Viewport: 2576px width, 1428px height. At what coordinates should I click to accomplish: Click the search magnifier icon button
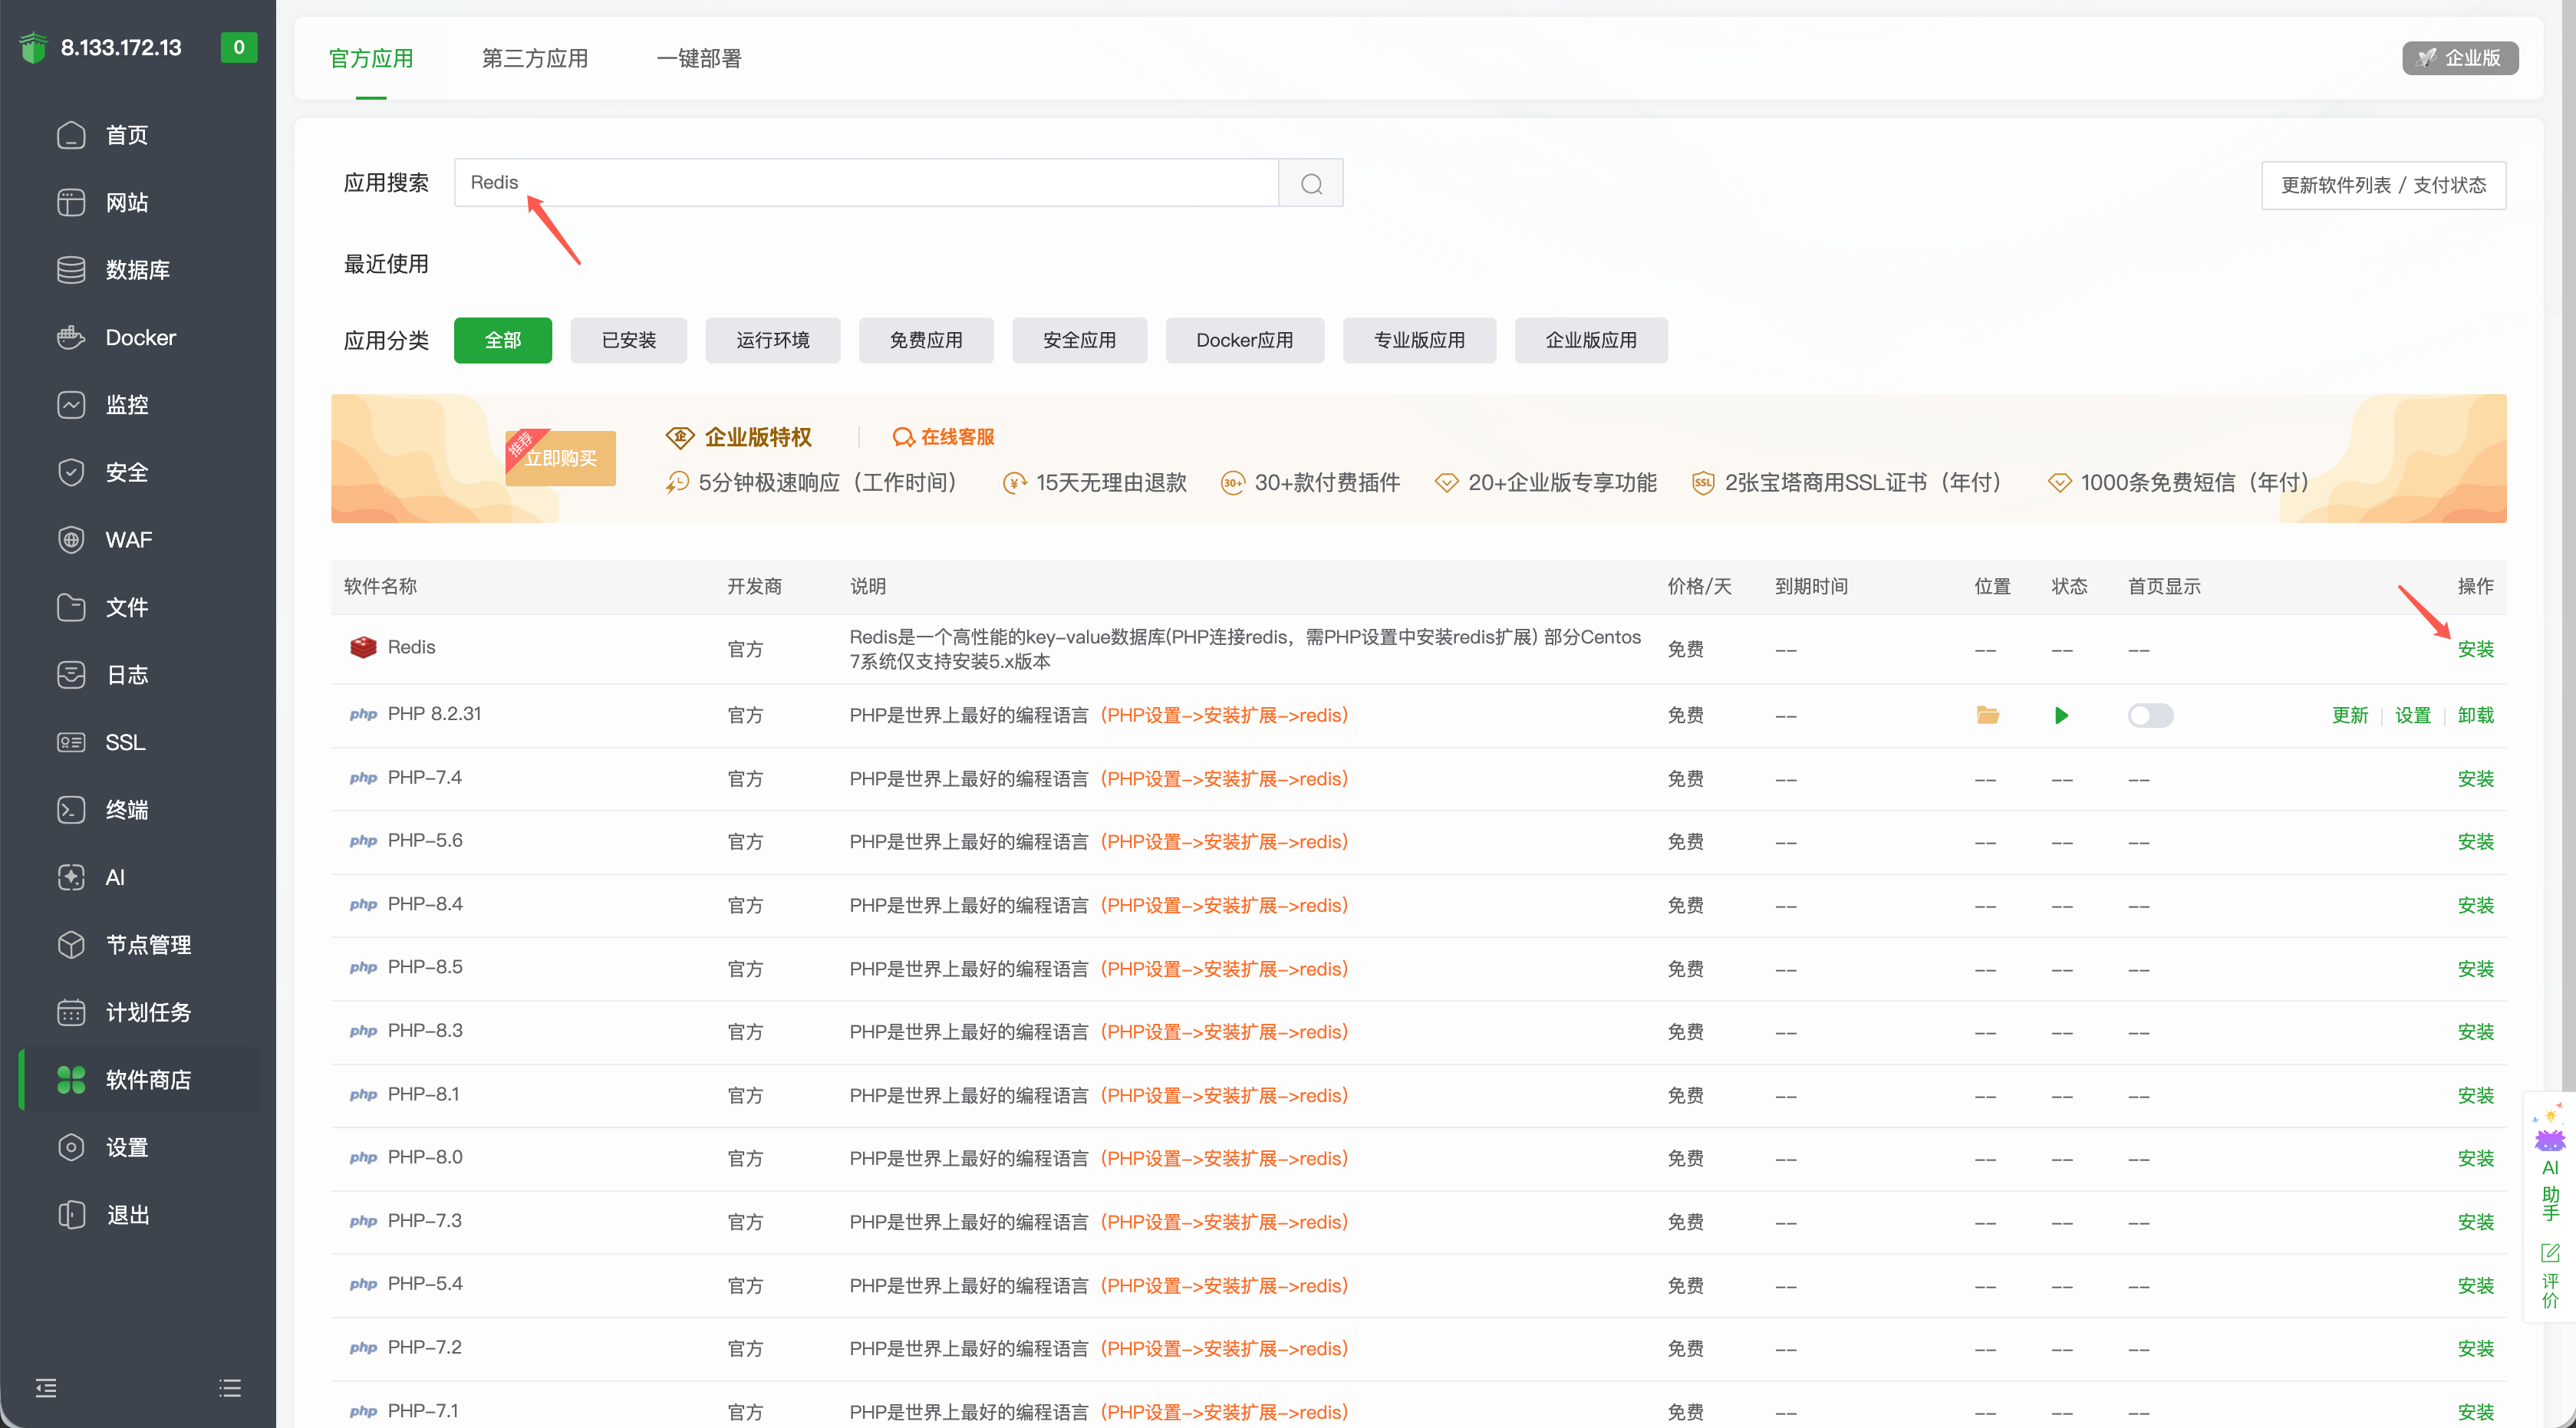click(x=1311, y=183)
